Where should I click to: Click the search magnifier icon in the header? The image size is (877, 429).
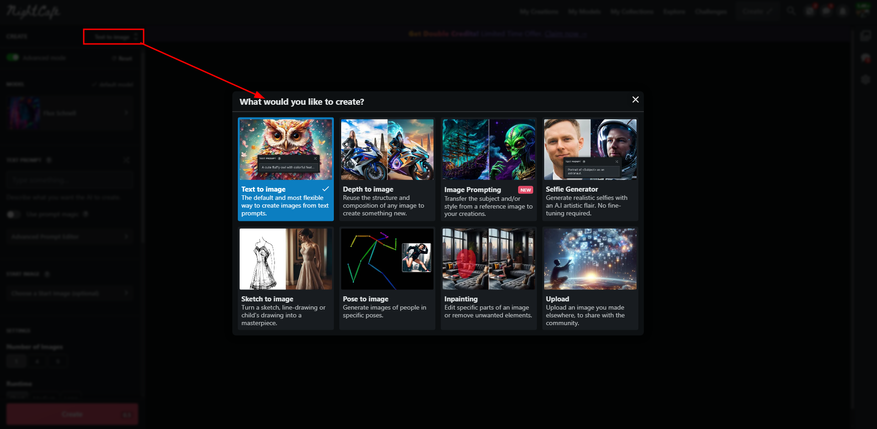pos(791,11)
